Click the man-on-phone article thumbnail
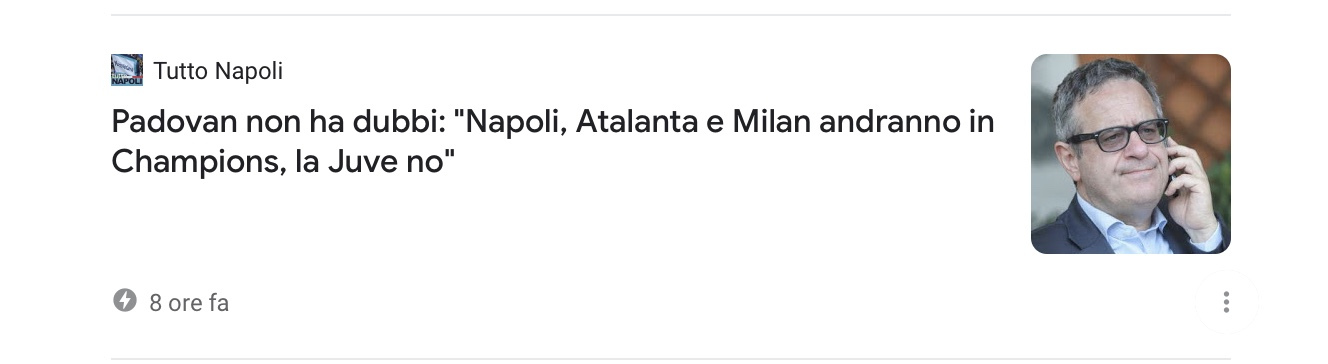This screenshot has height=364, width=1328. click(x=1130, y=154)
